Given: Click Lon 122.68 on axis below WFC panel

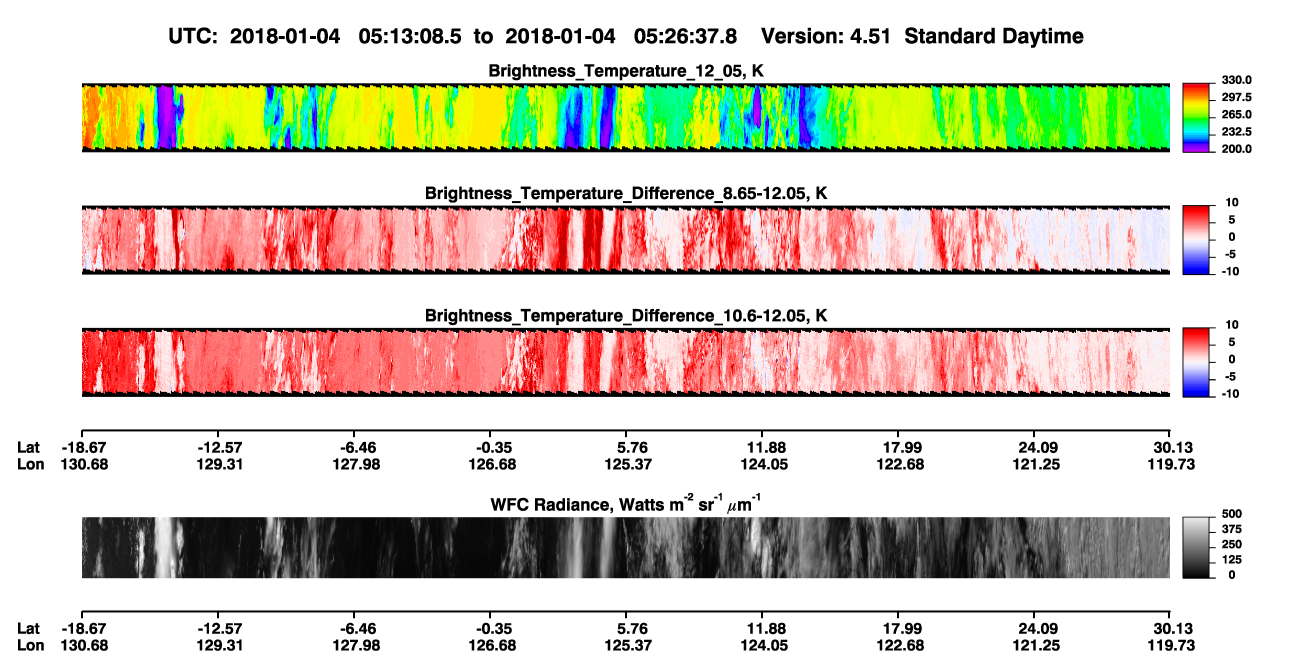Looking at the screenshot, I should pyautogui.click(x=898, y=646).
